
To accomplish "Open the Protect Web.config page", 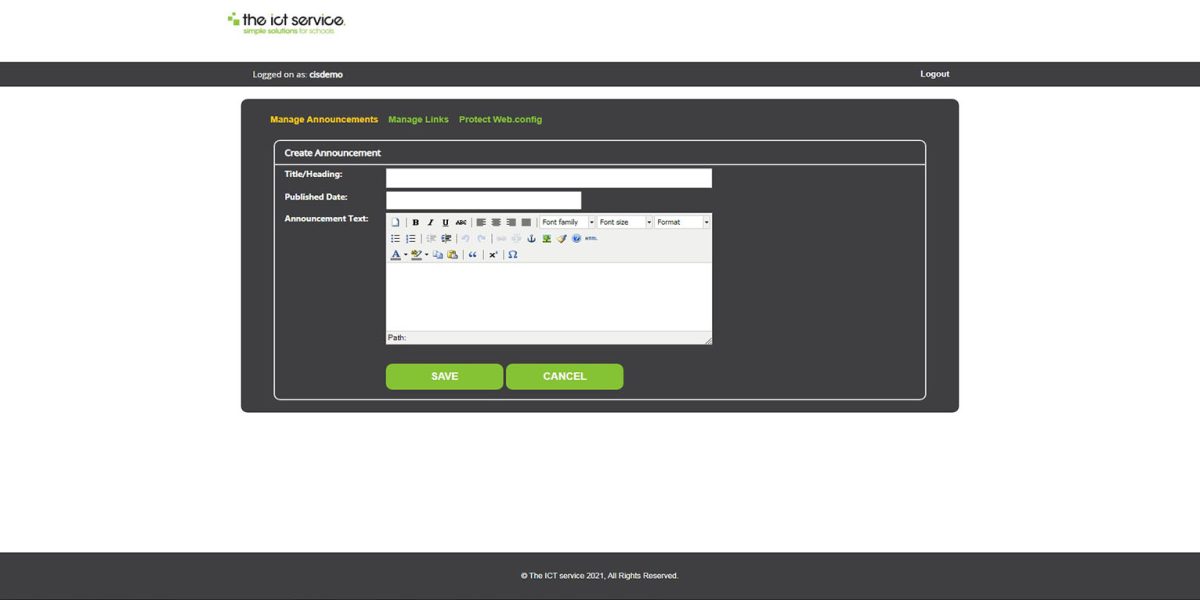I will [x=500, y=119].
